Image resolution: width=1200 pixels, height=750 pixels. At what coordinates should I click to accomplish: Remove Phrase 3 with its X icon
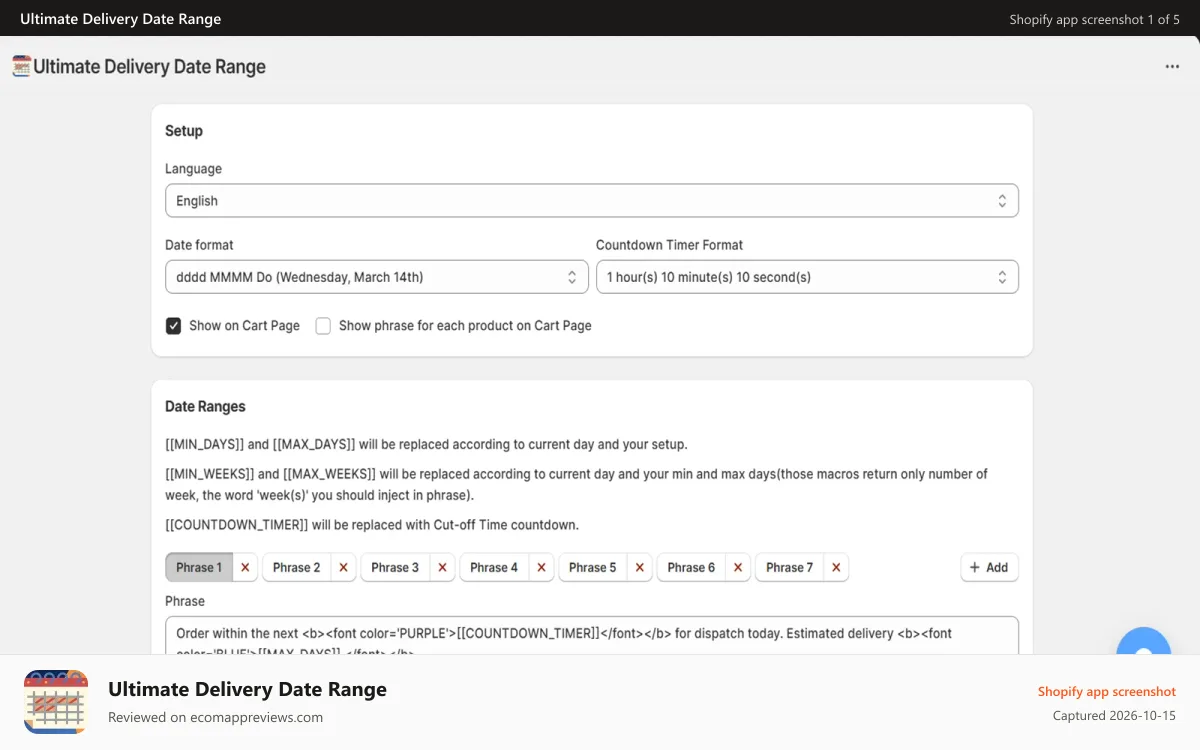442,567
